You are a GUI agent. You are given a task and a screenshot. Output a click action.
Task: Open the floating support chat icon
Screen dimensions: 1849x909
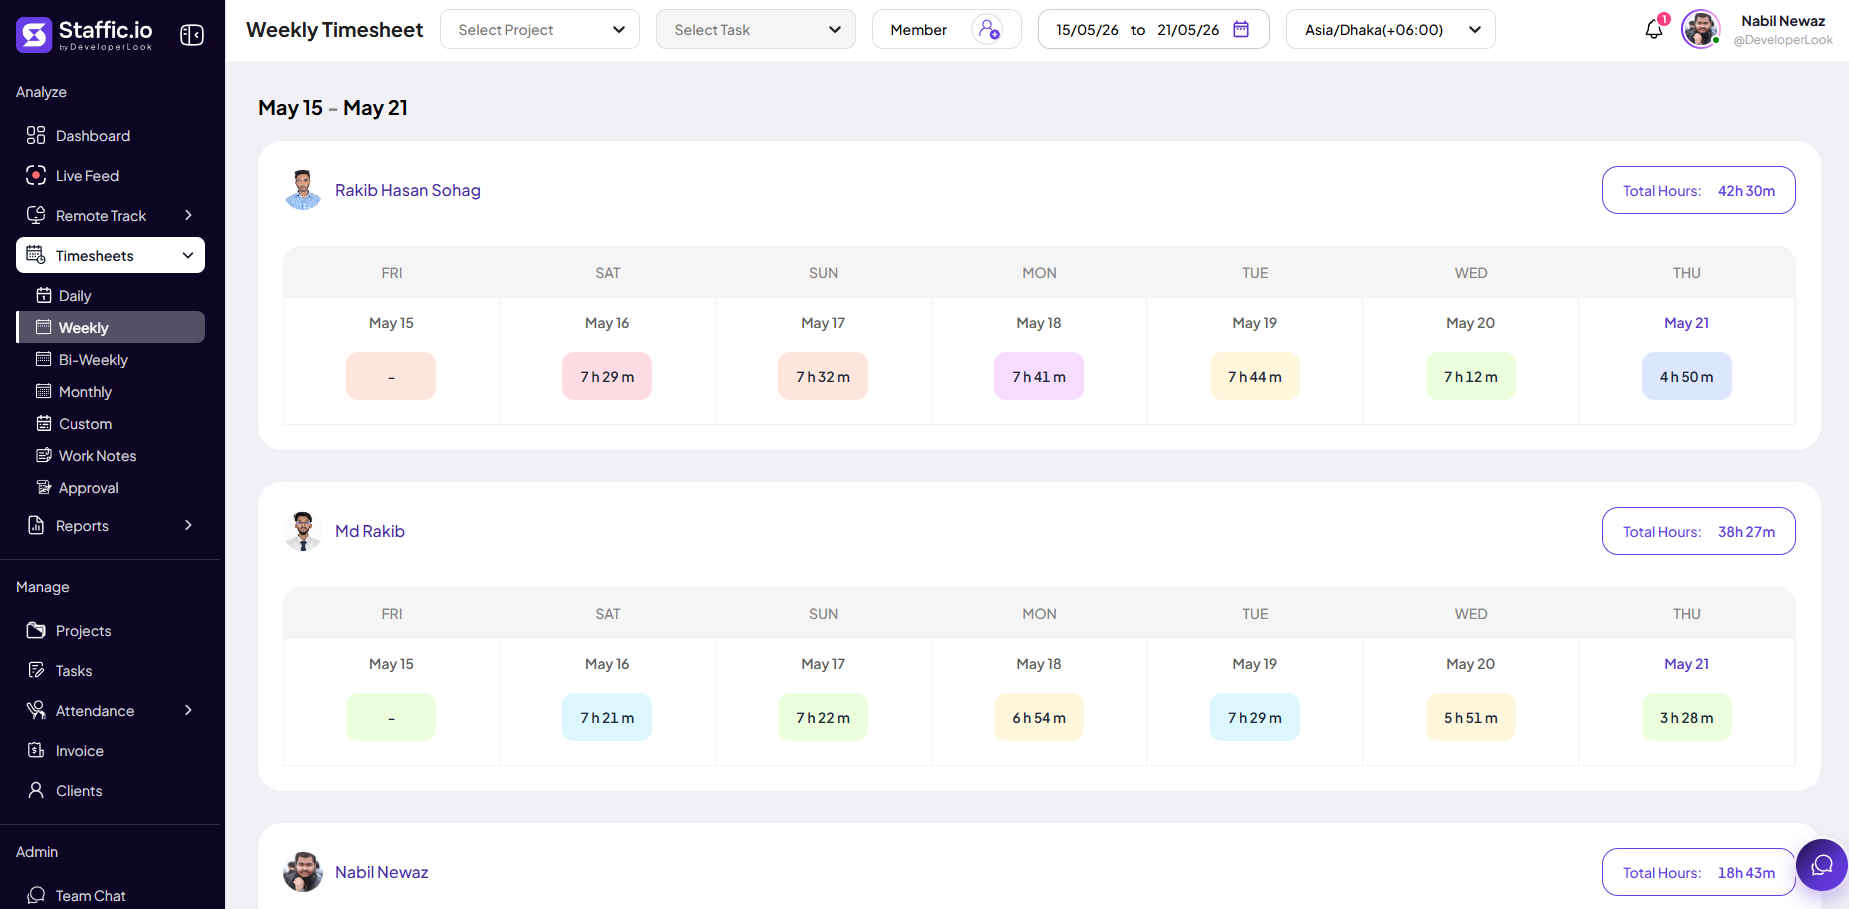coord(1822,865)
